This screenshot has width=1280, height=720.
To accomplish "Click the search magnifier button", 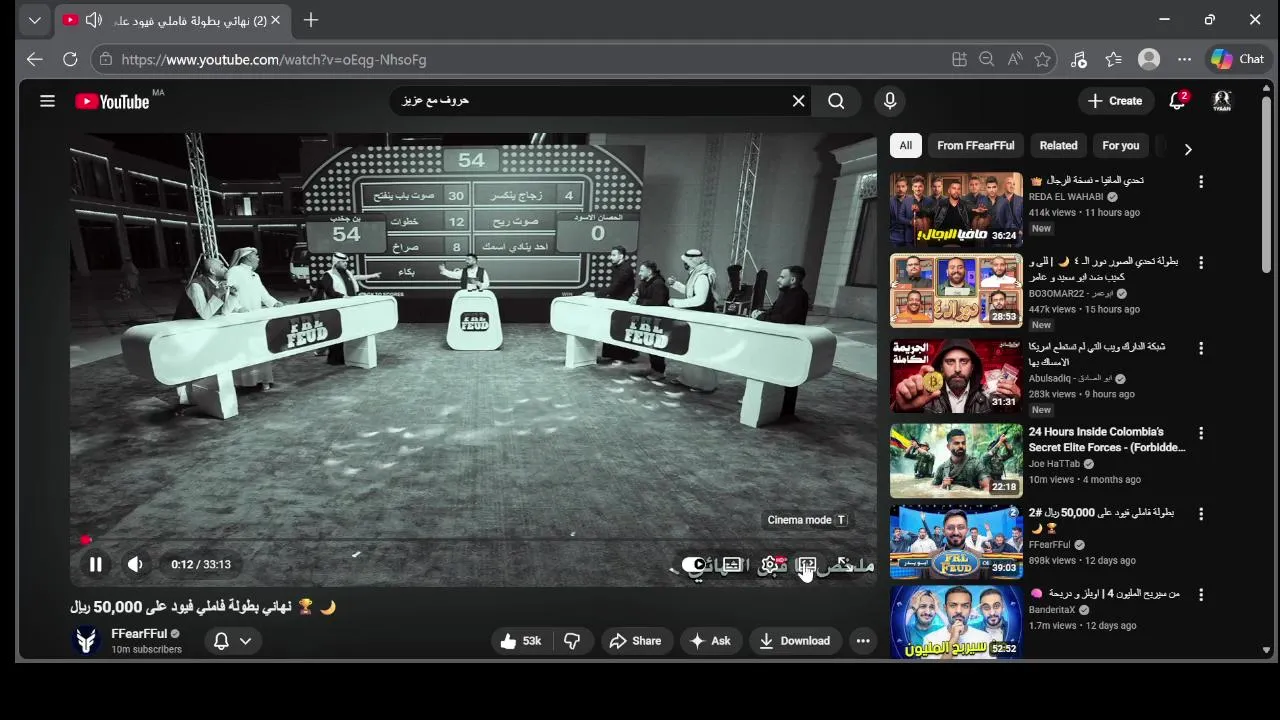I will pos(836,101).
